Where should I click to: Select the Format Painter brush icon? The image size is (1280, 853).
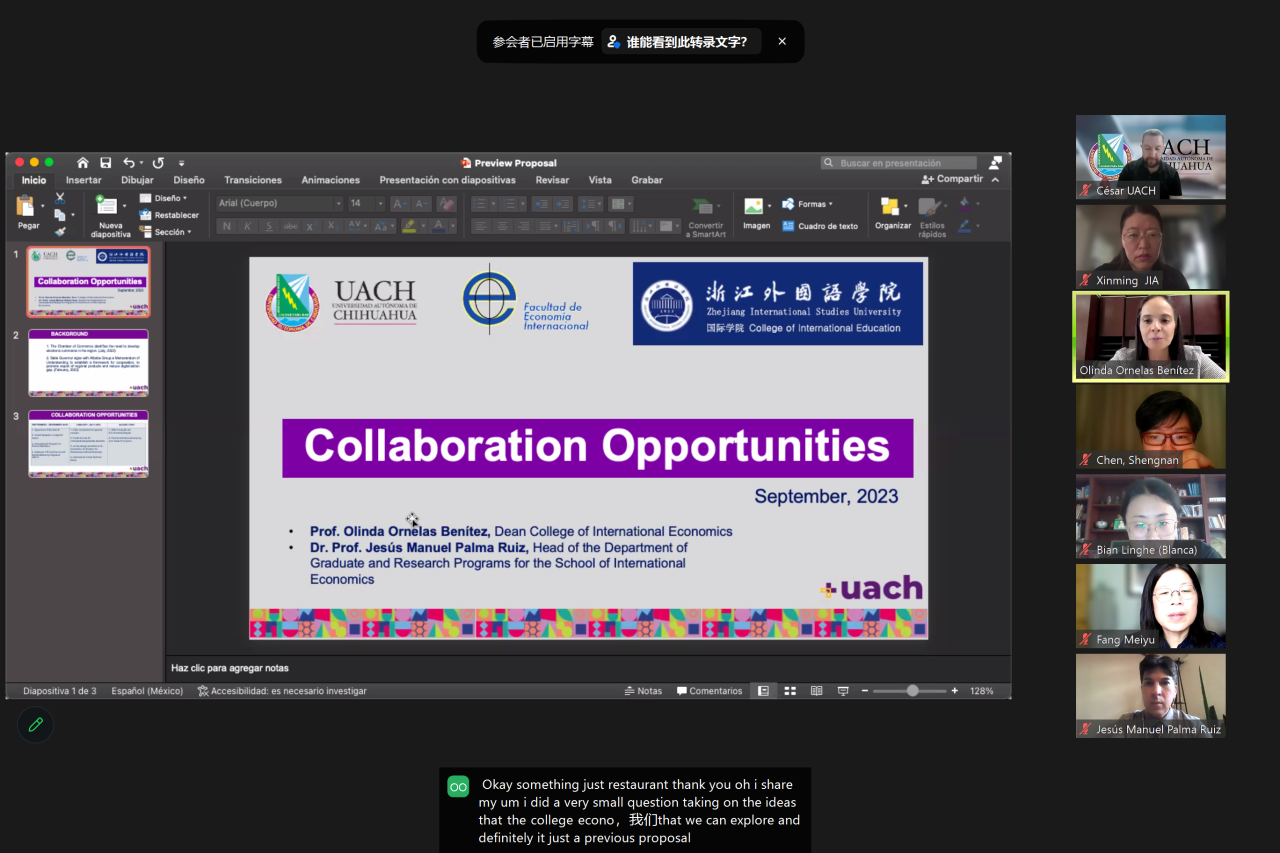tap(60, 231)
